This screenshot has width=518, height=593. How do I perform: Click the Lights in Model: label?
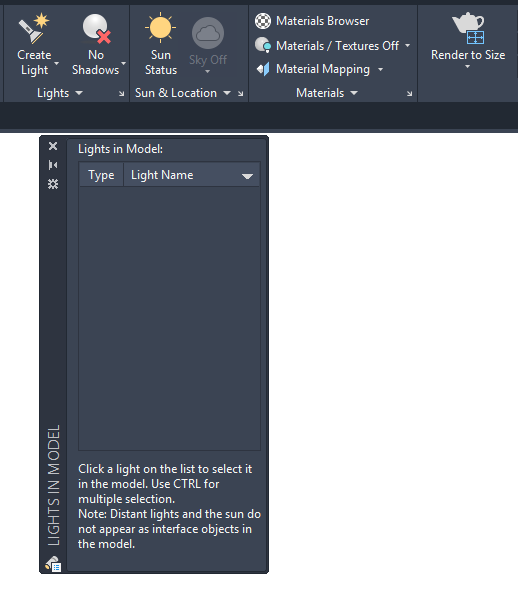point(120,149)
